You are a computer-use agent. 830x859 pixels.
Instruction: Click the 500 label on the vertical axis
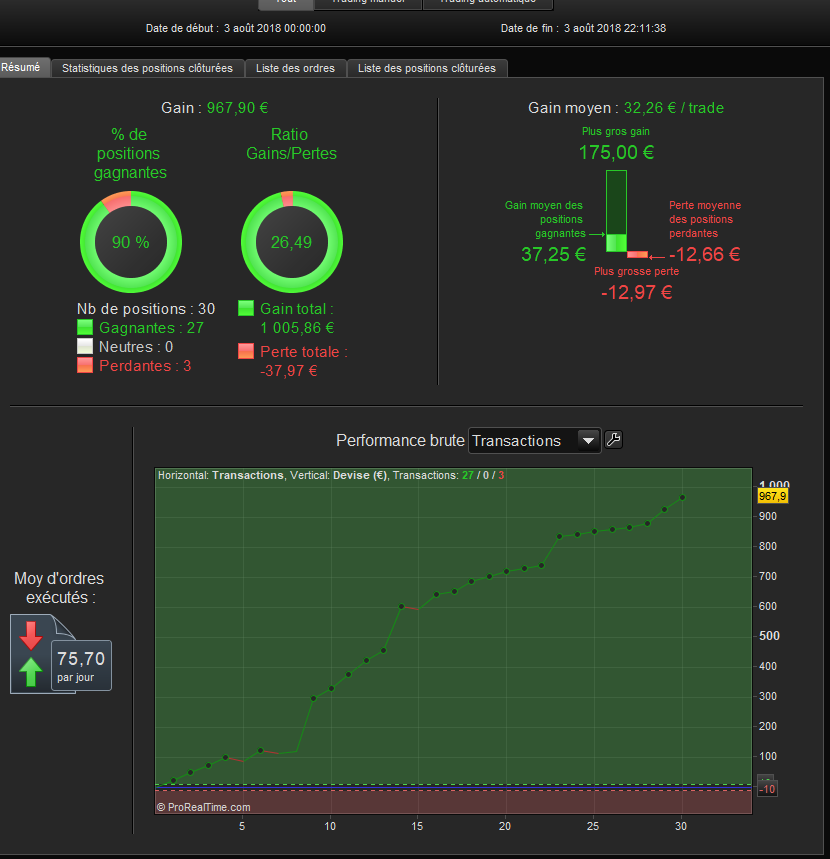769,636
